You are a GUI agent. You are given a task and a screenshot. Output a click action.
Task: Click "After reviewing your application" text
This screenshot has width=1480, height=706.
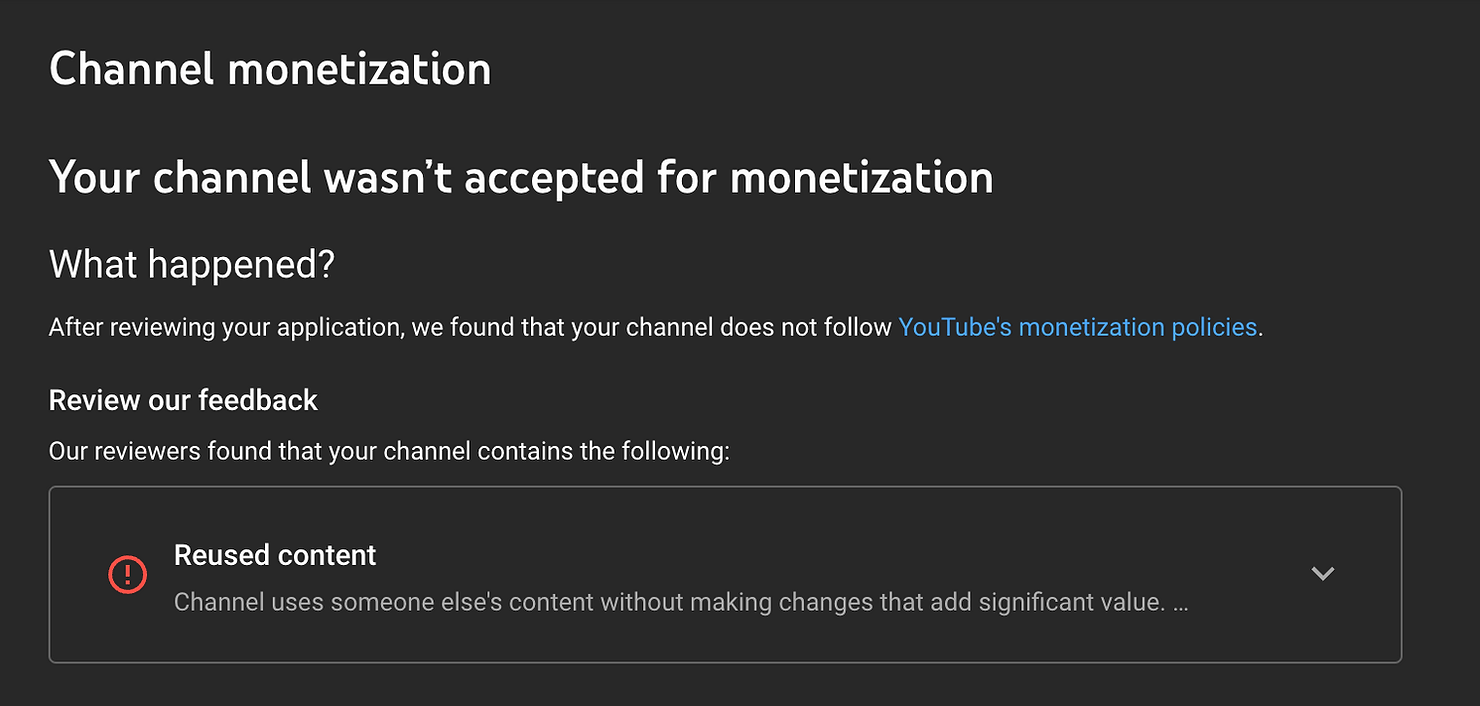(x=225, y=327)
